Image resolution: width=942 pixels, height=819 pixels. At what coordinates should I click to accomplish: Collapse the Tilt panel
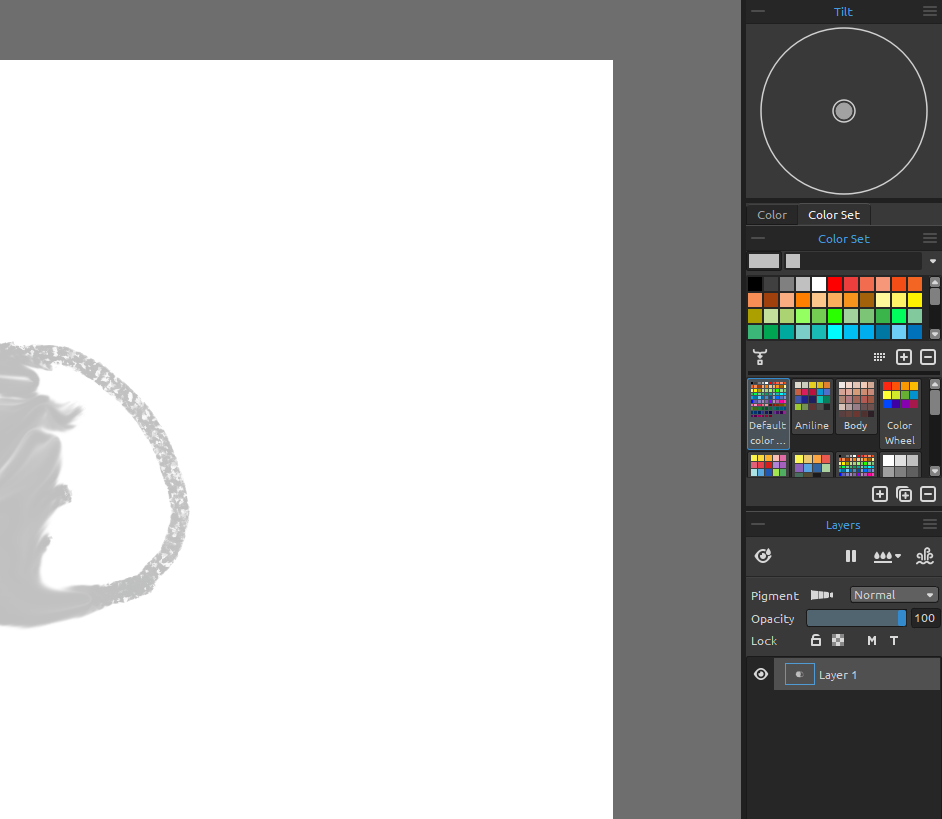758,11
